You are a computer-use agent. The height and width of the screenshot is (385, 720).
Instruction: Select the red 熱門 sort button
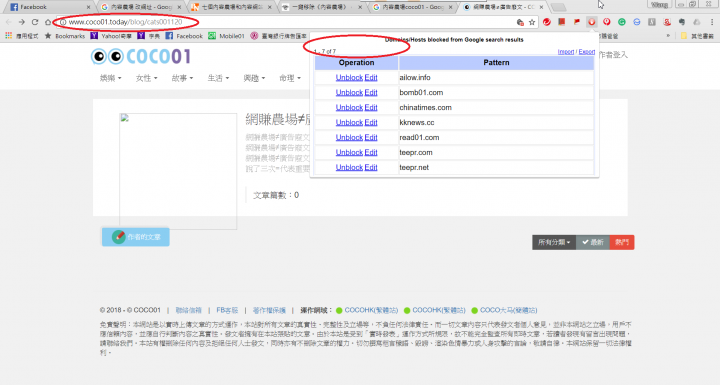coord(622,242)
